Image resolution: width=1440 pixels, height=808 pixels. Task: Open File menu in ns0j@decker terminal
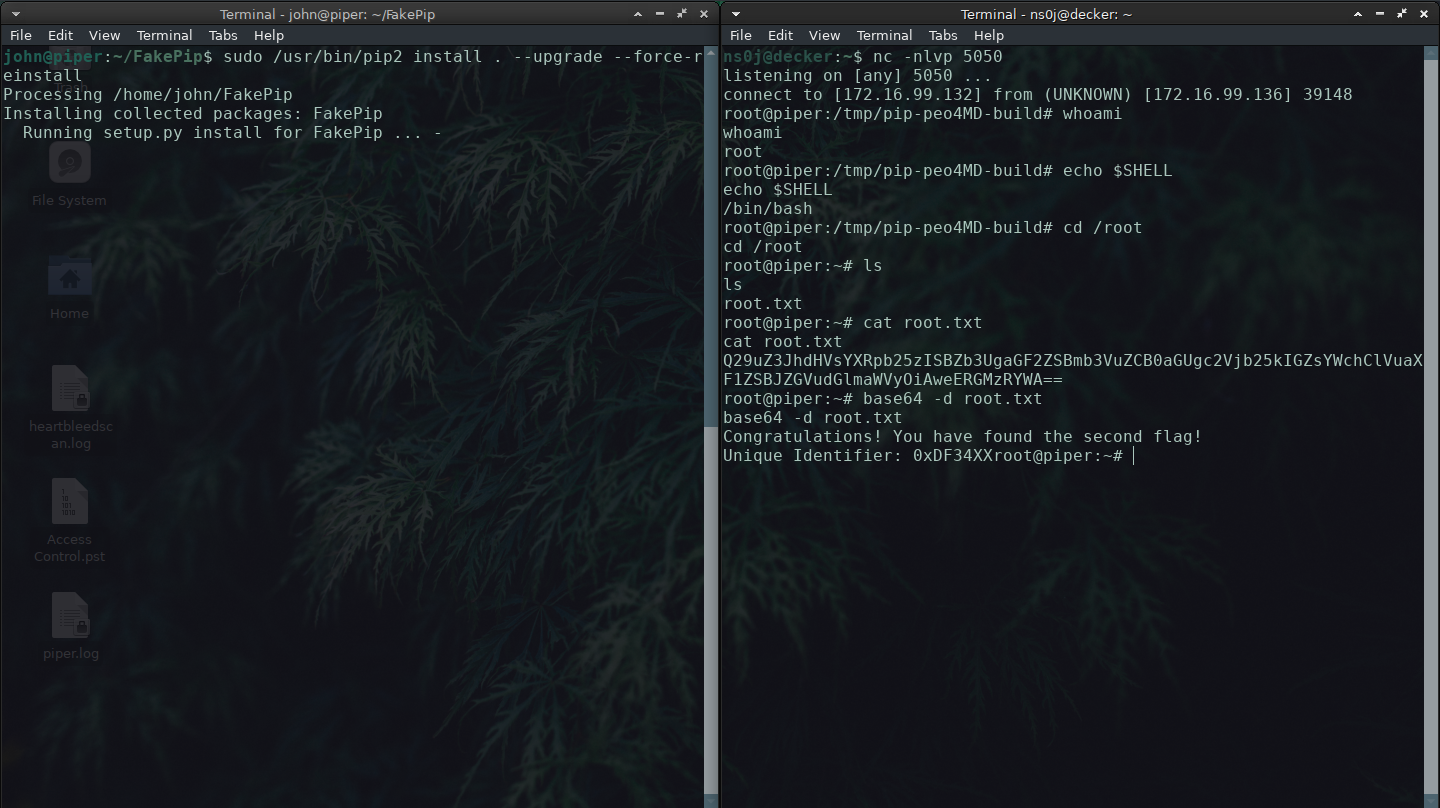click(741, 35)
